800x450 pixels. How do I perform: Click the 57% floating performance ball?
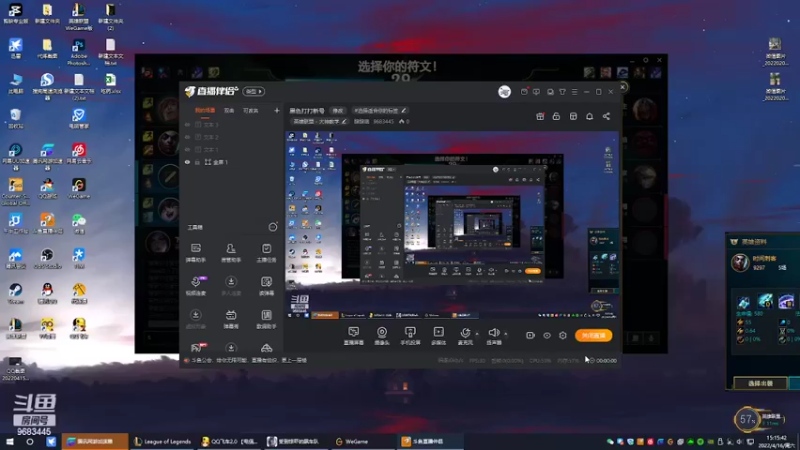point(747,419)
